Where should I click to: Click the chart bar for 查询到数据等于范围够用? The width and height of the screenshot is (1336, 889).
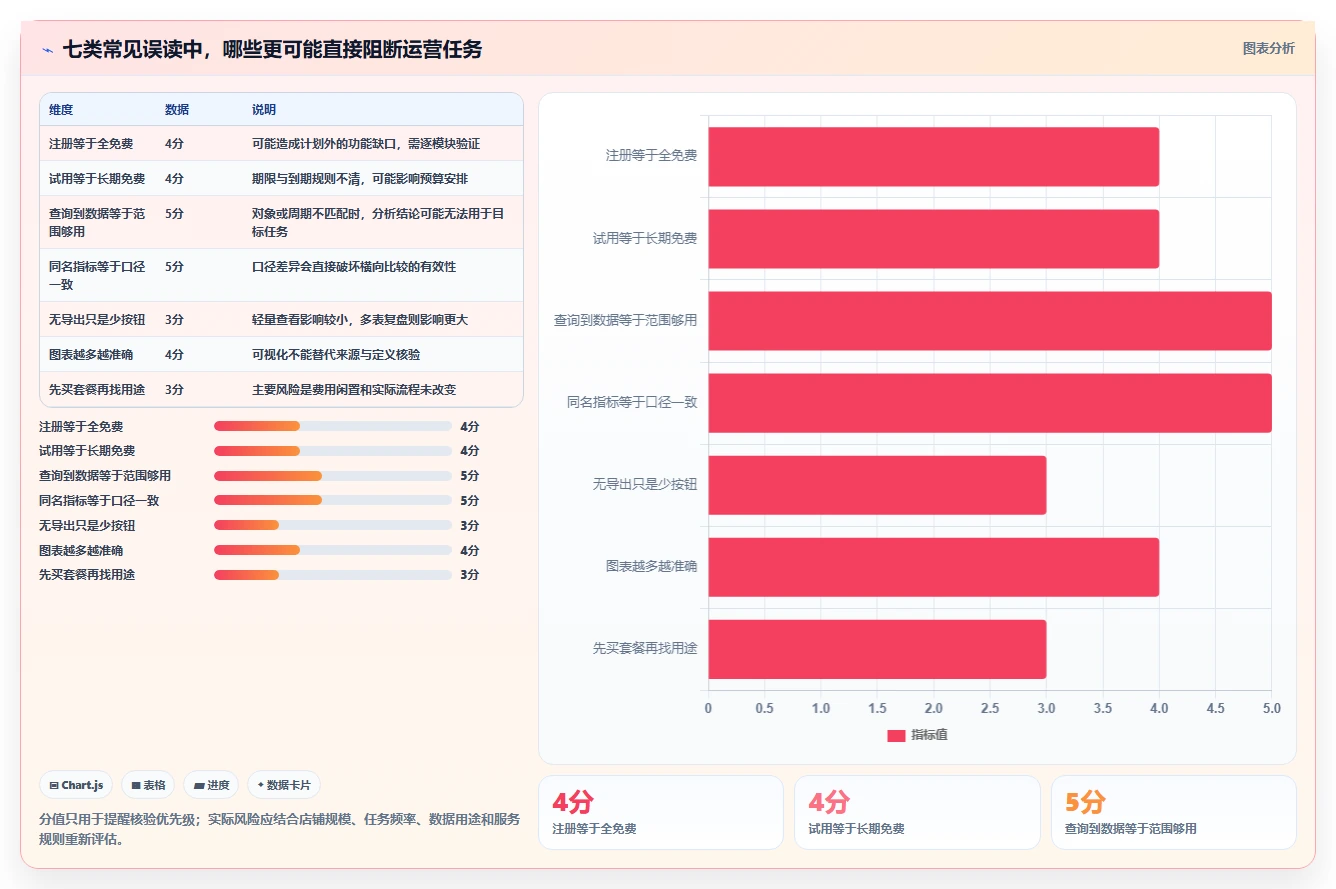click(x=990, y=321)
